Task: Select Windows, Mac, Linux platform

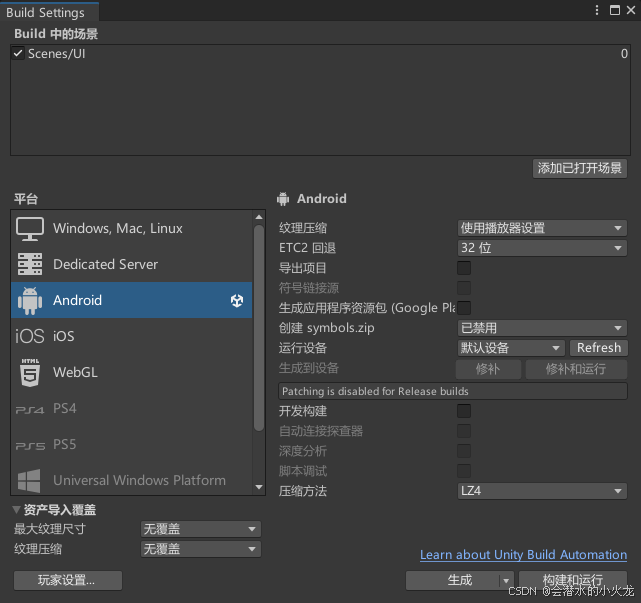Action: 132,229
